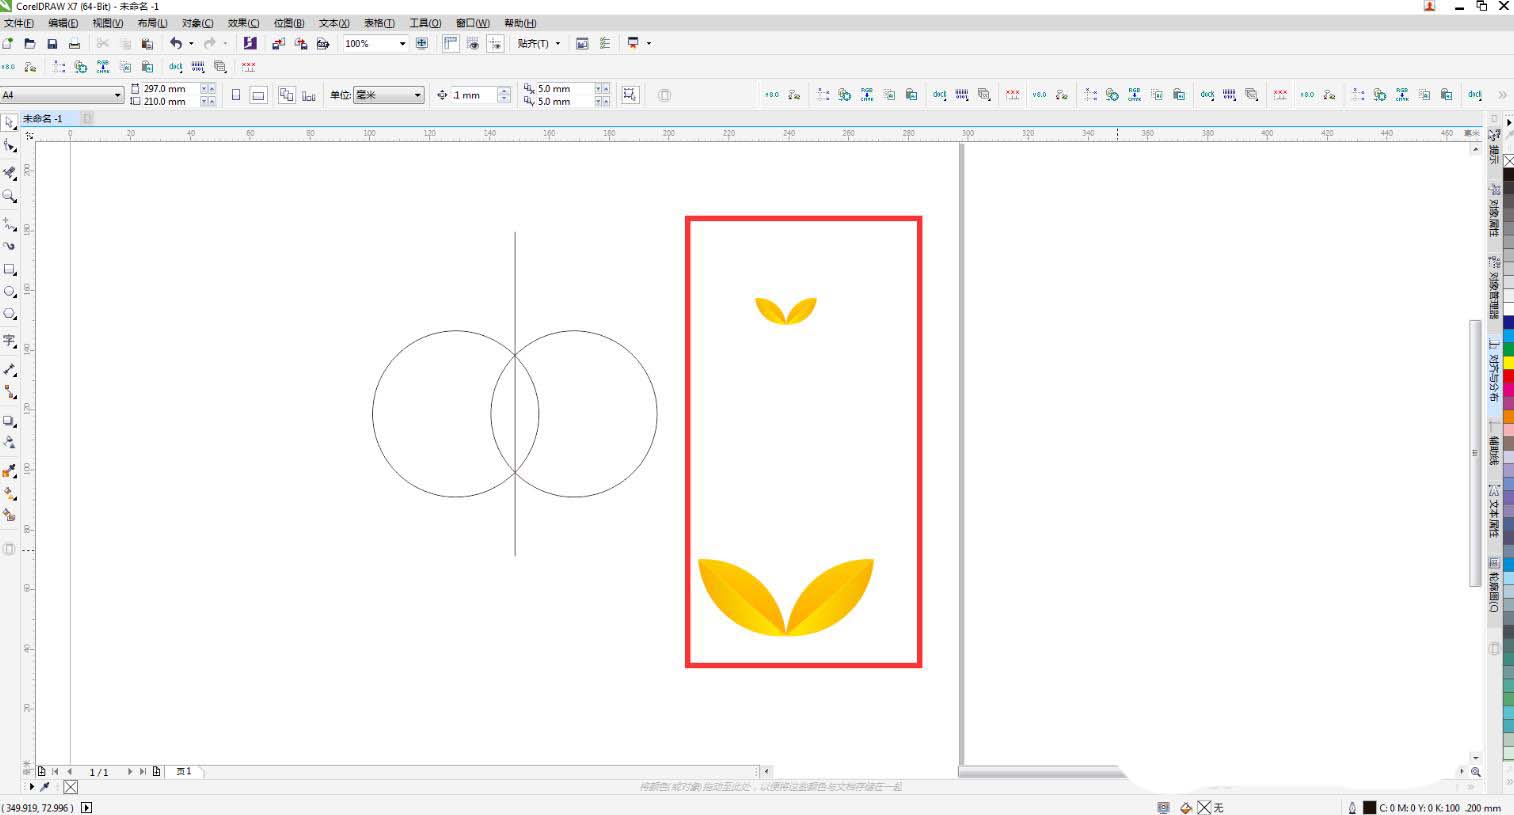Click the Print icon in toolbar

[74, 44]
